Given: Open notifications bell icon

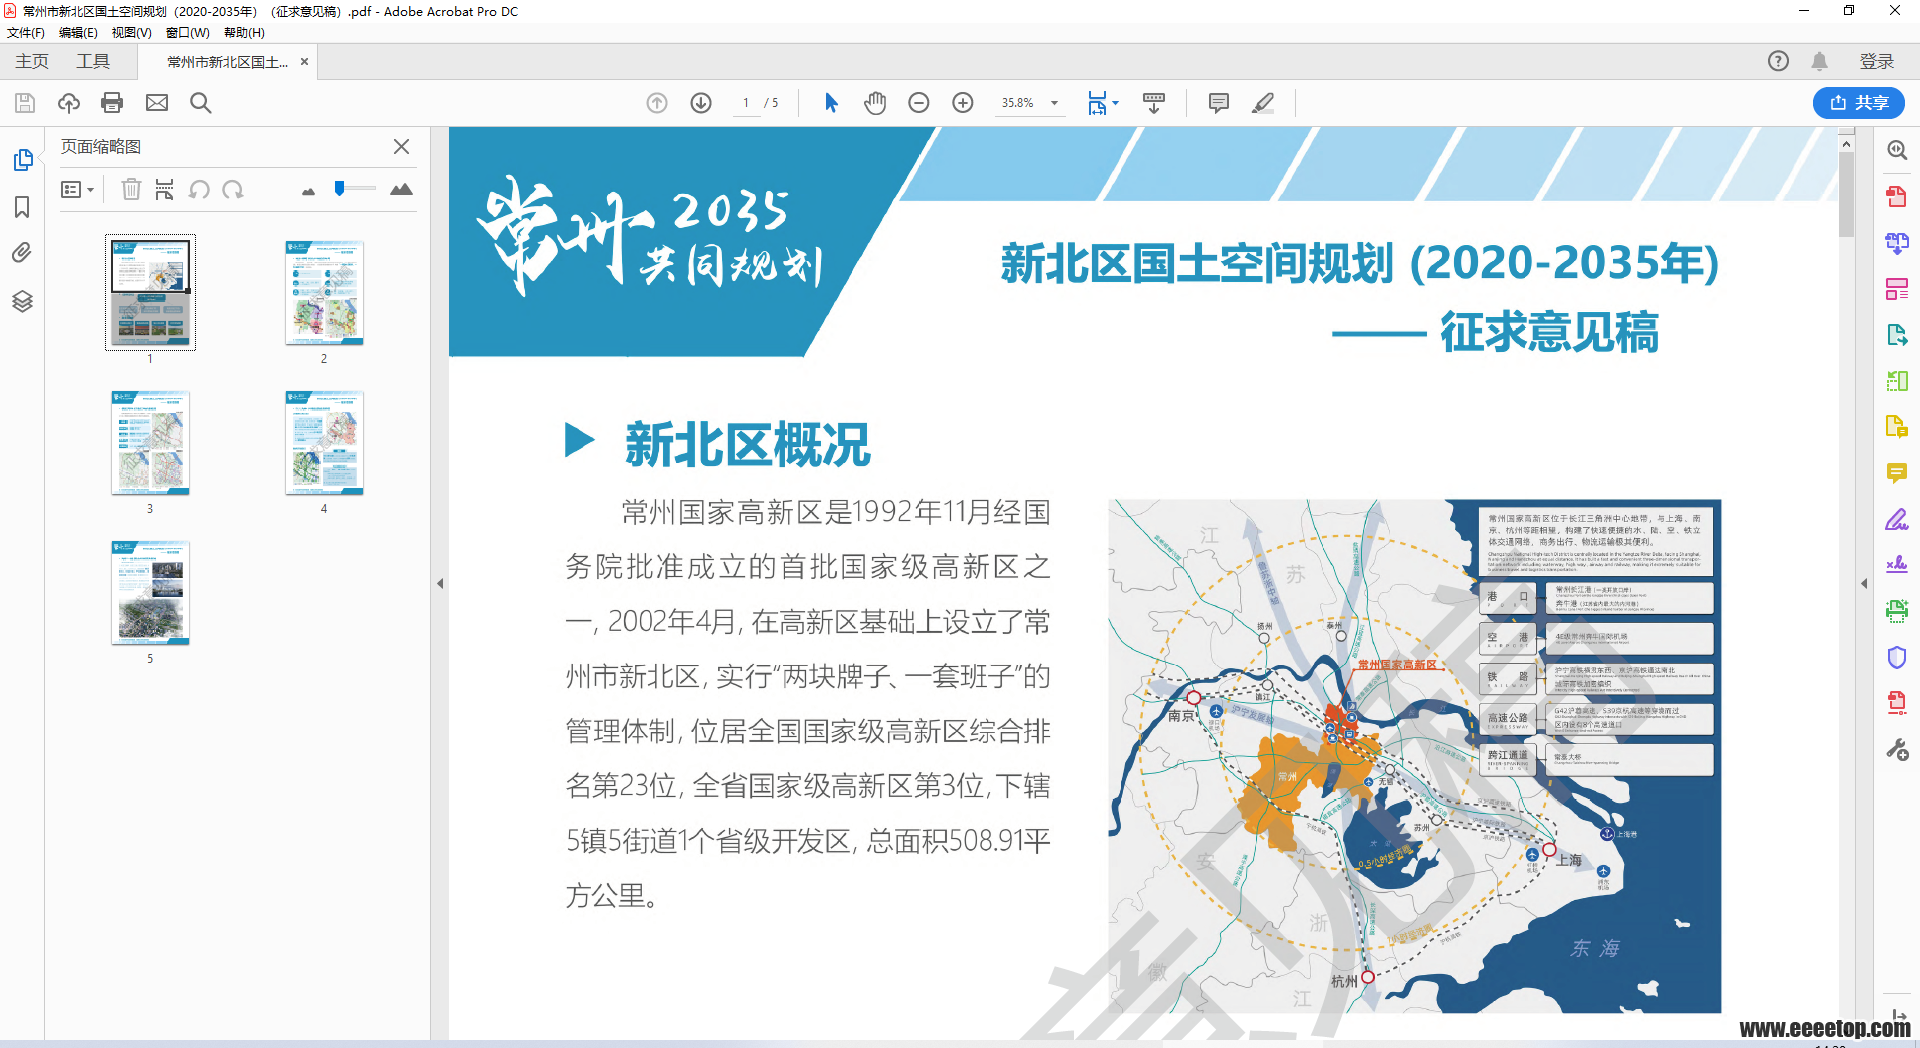Looking at the screenshot, I should click(x=1820, y=62).
